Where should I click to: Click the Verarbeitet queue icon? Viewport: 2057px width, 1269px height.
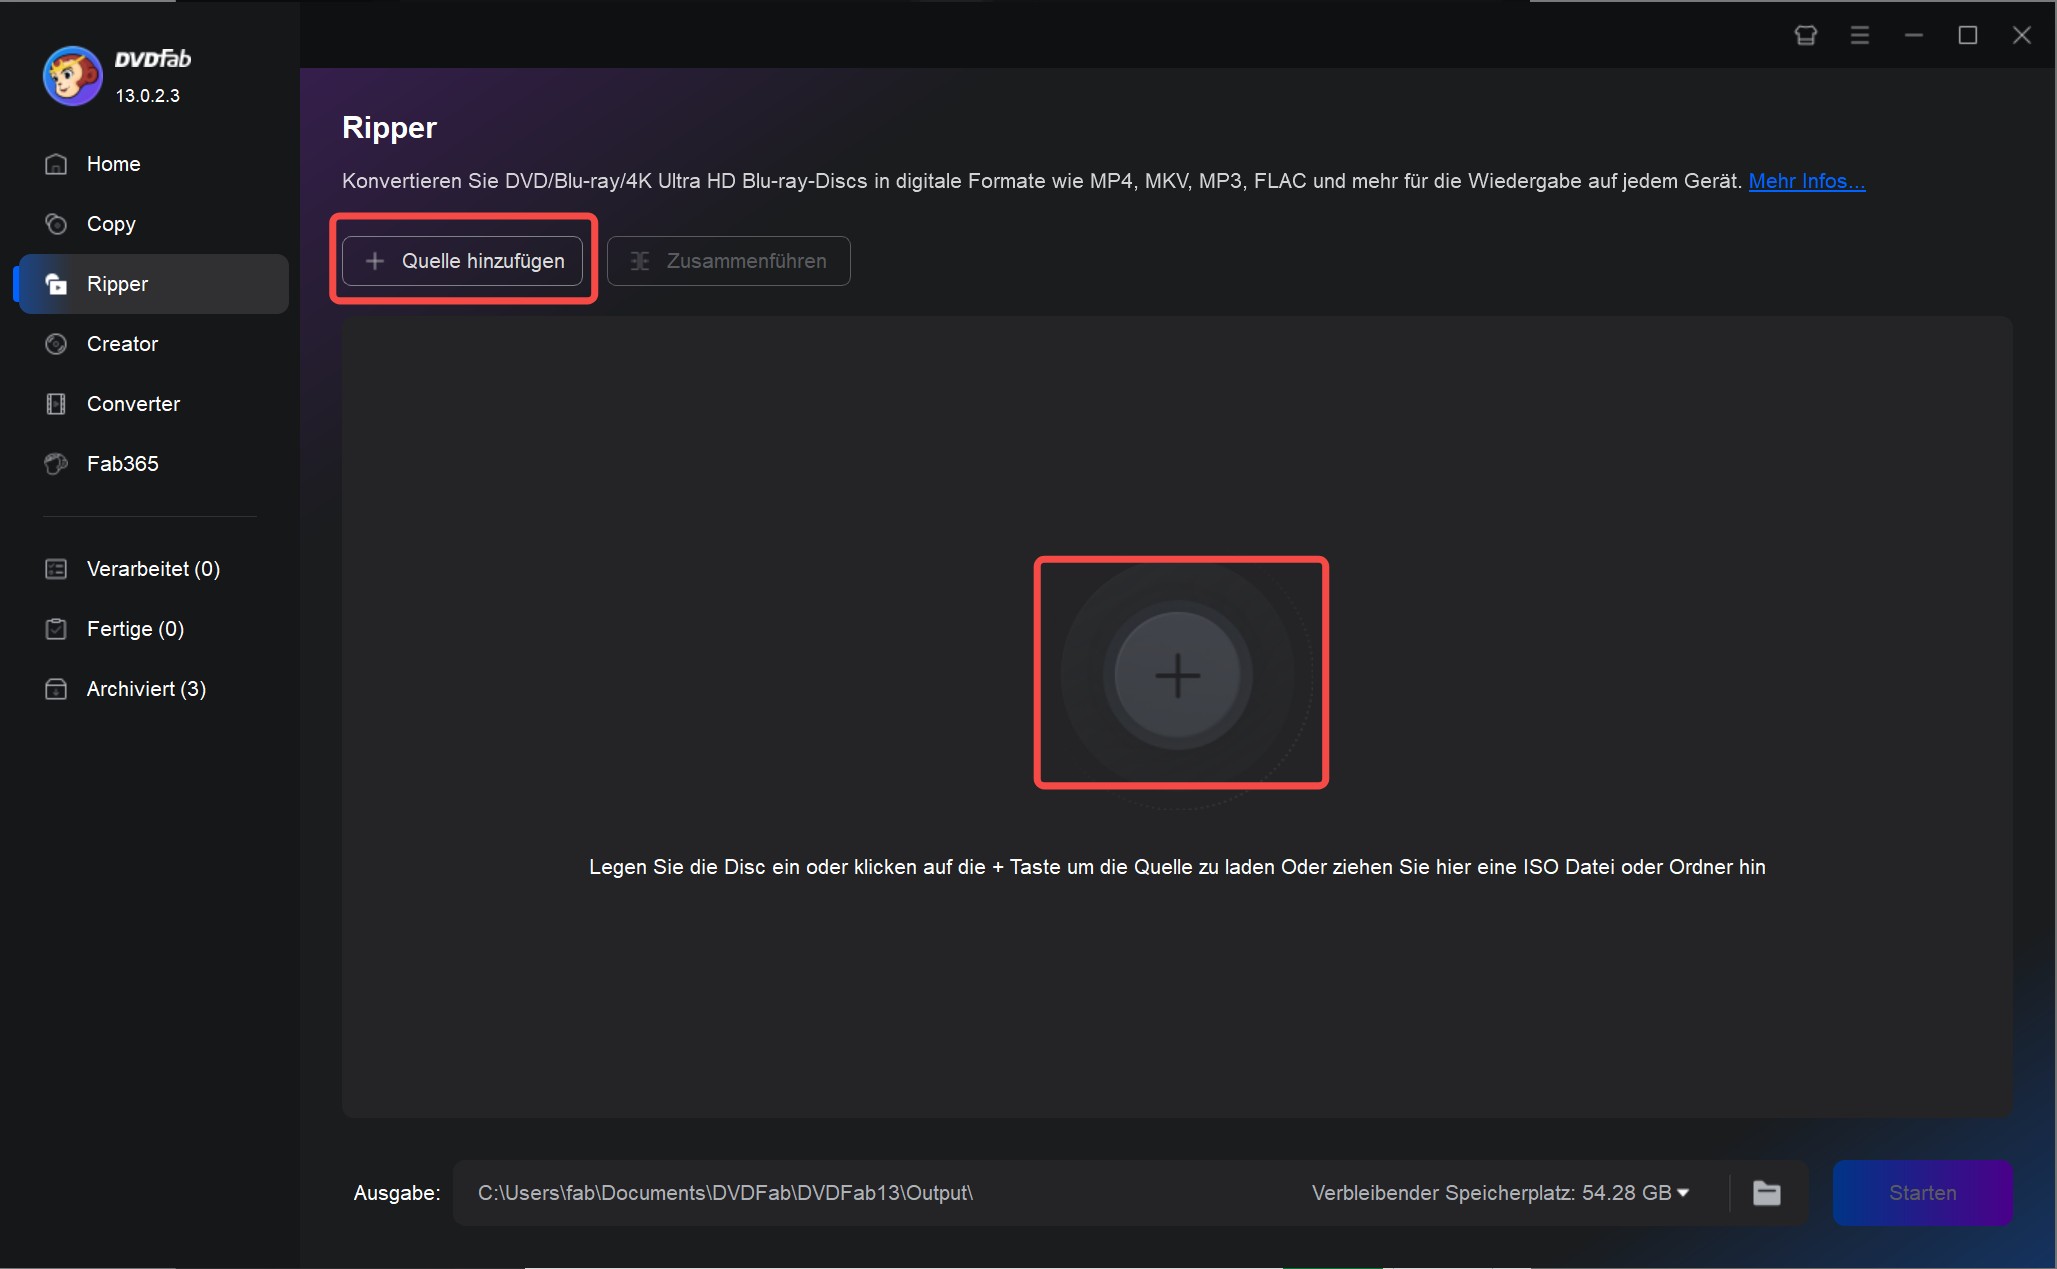pos(56,568)
